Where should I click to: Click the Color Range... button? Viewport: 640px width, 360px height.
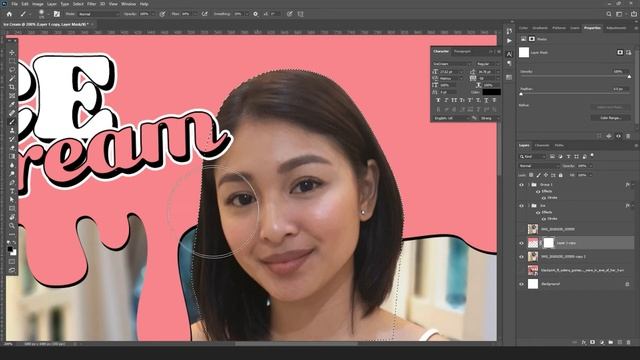[x=611, y=118]
